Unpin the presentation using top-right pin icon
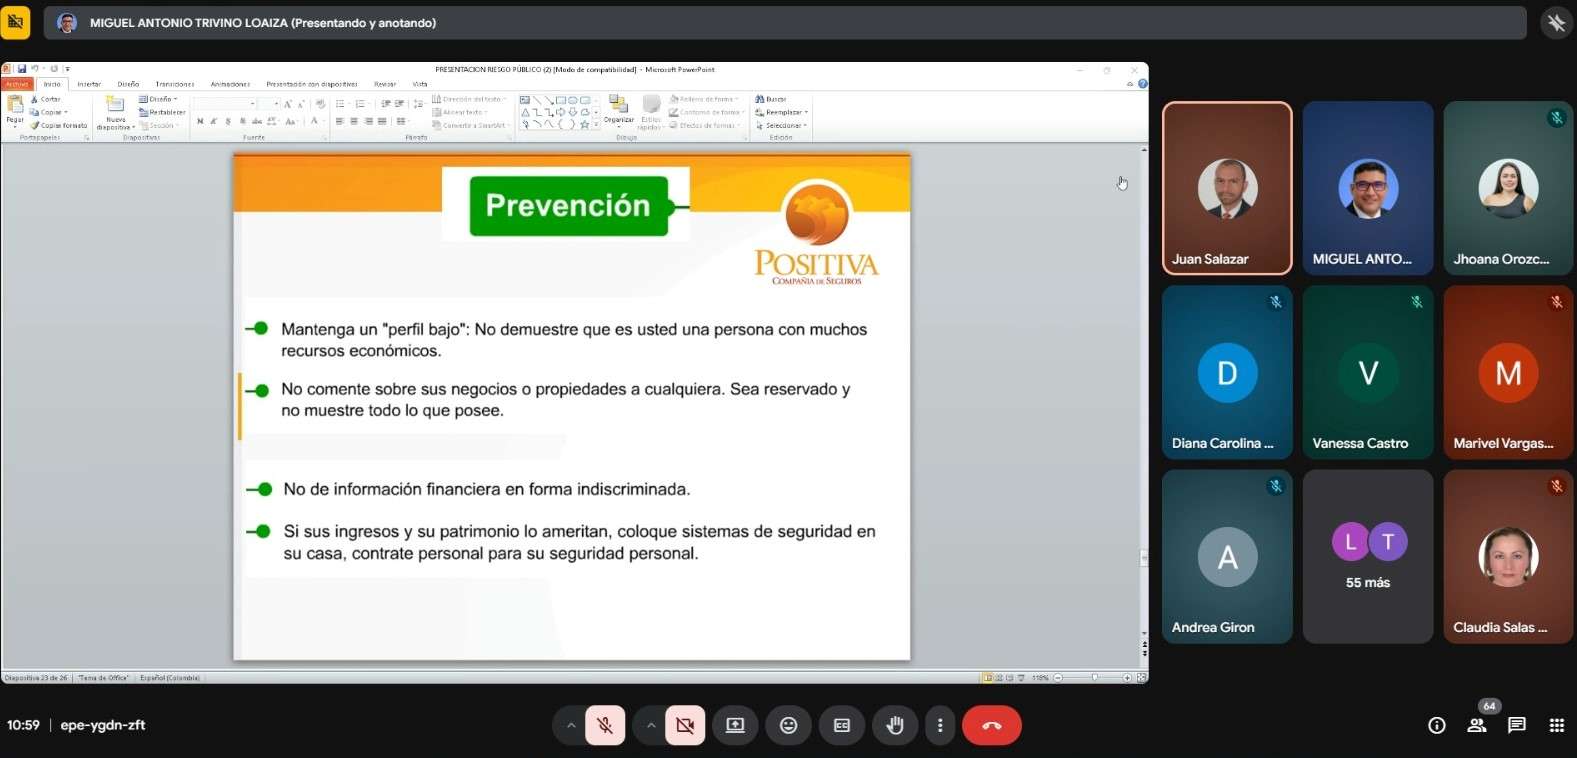 point(1556,23)
